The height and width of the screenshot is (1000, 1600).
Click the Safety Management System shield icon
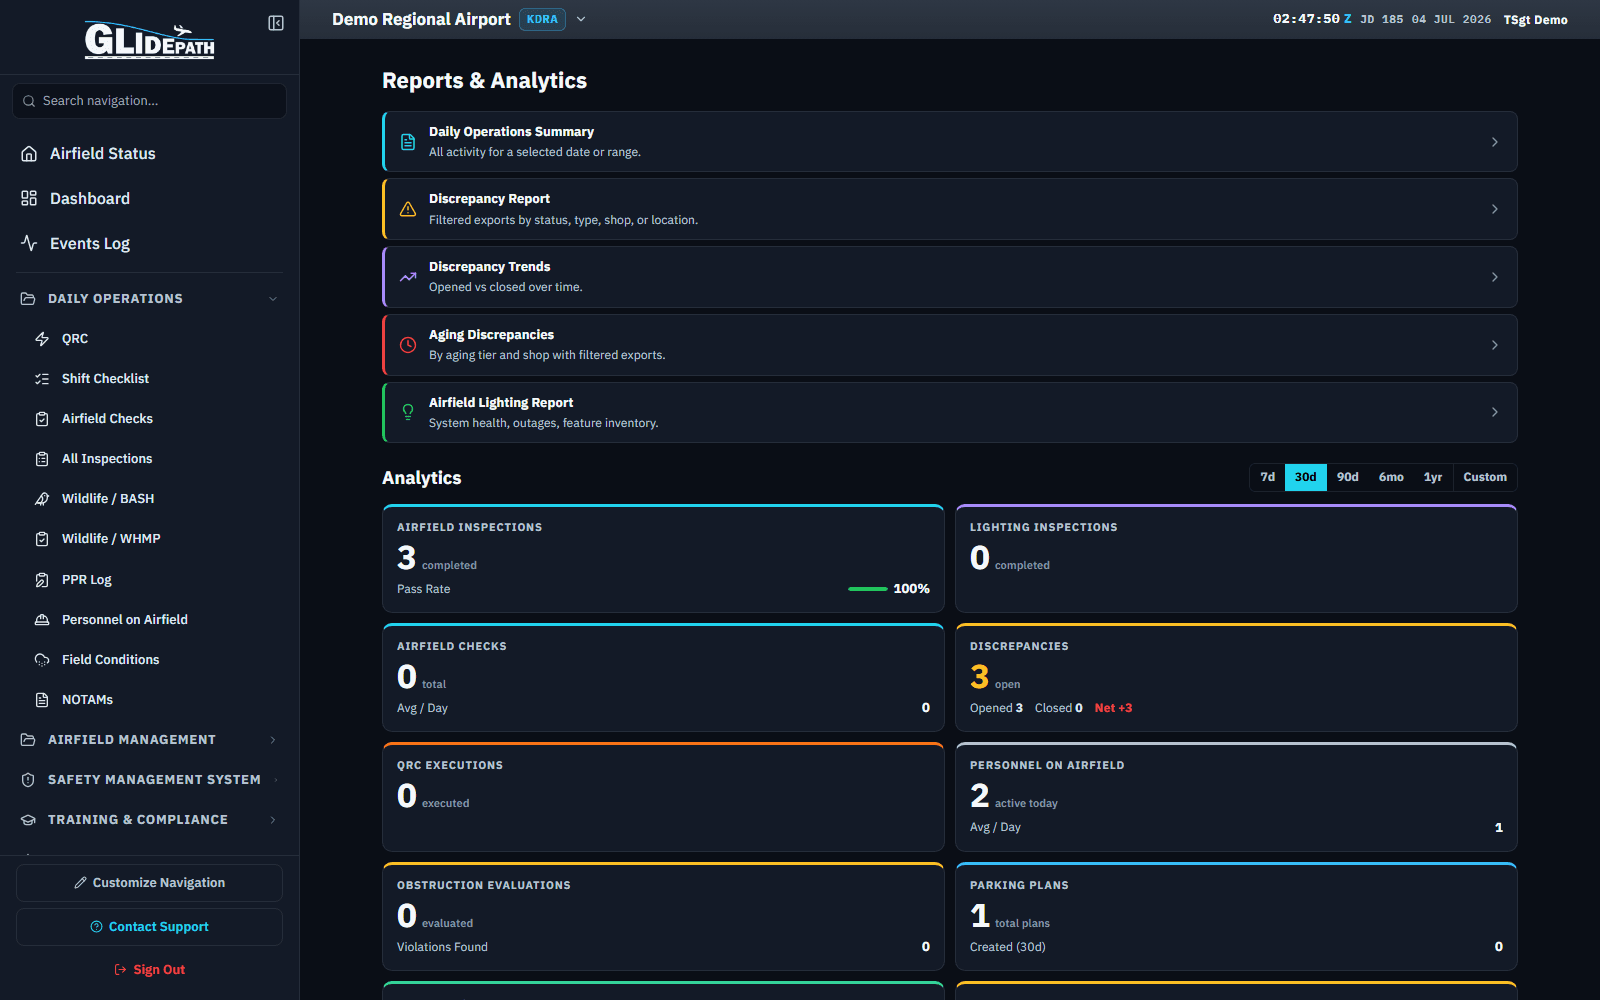coord(28,780)
